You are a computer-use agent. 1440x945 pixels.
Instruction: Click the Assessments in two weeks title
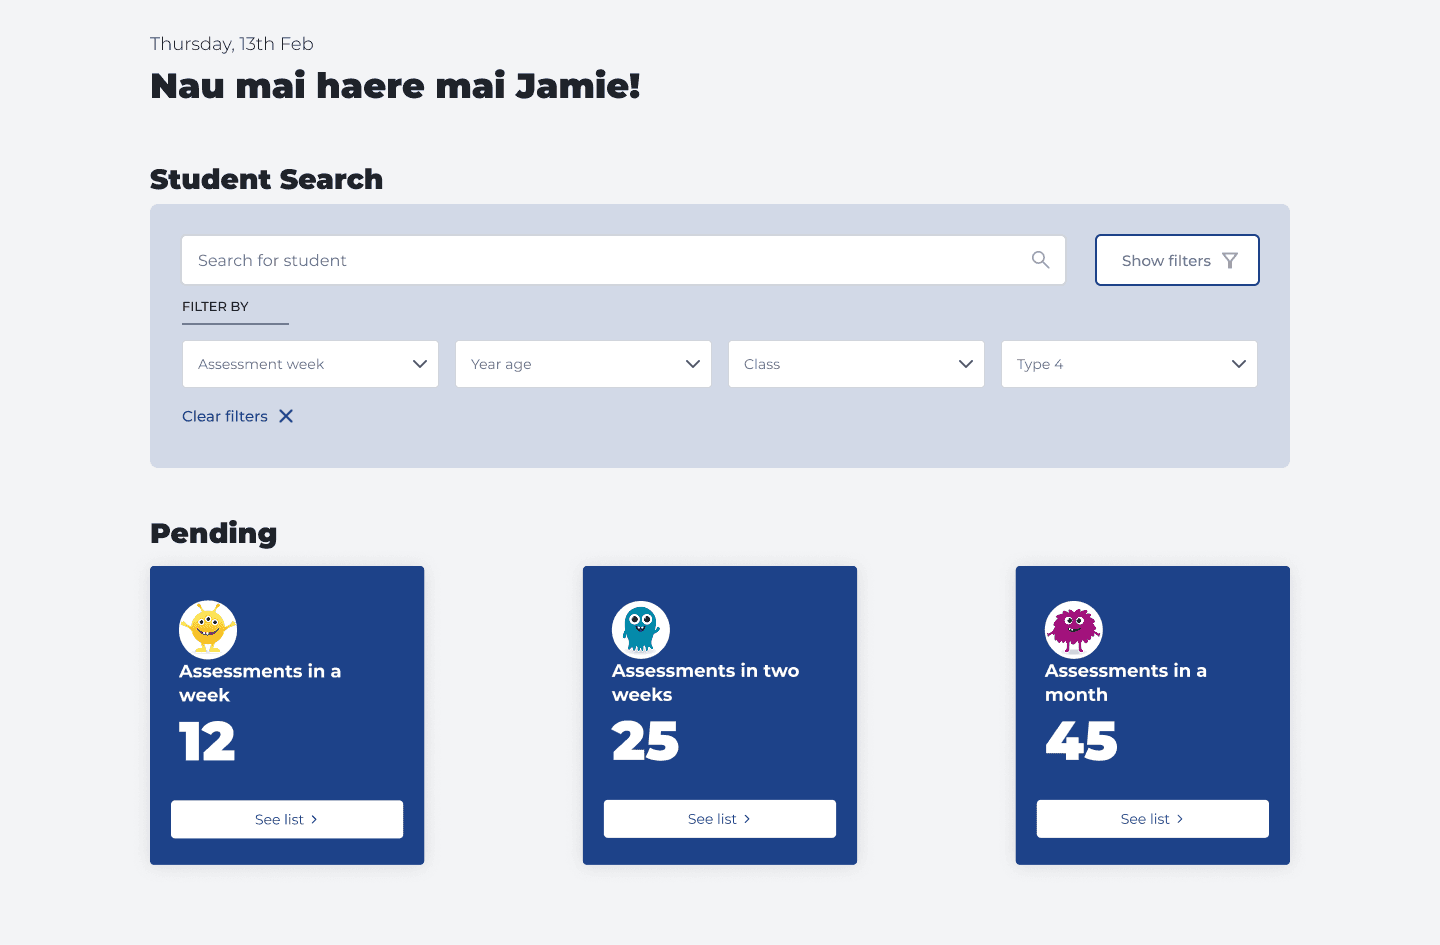(x=706, y=683)
